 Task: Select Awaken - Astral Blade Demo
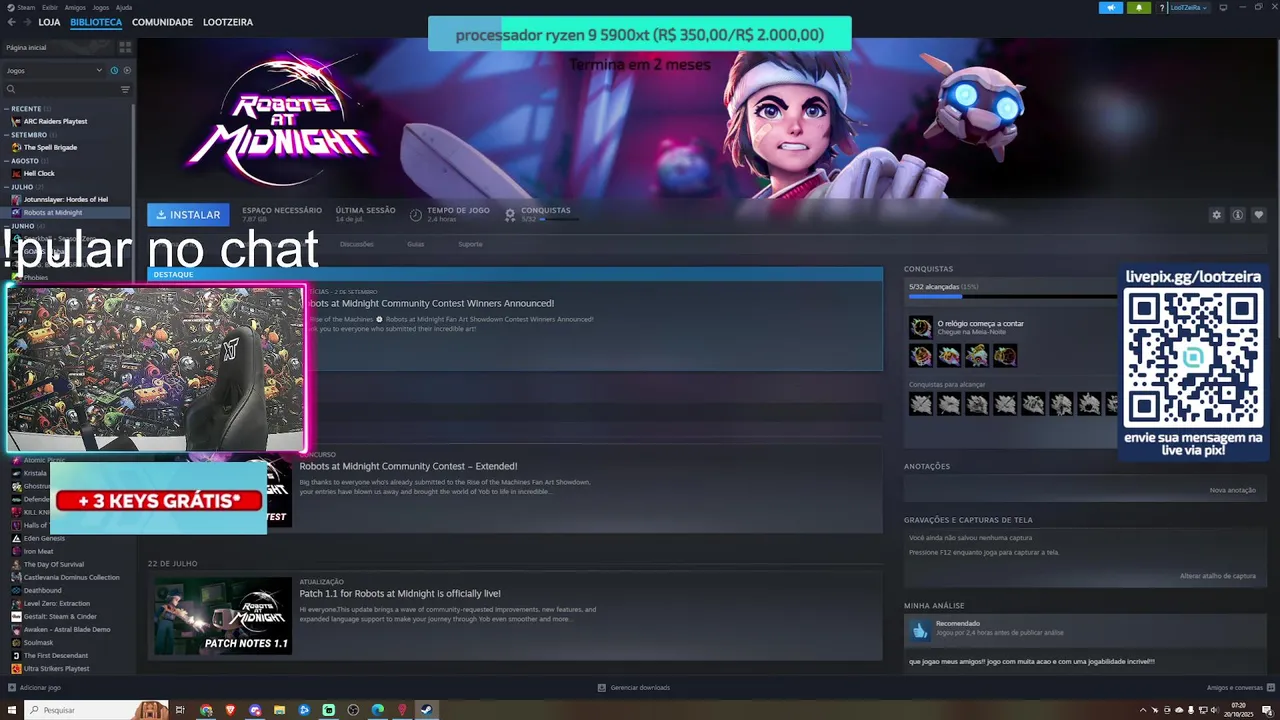point(66,629)
